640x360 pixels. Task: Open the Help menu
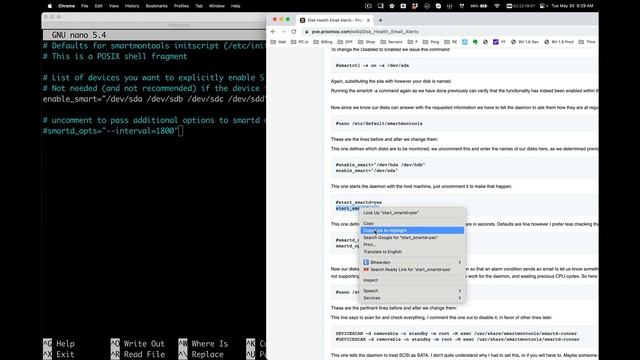point(236,6)
